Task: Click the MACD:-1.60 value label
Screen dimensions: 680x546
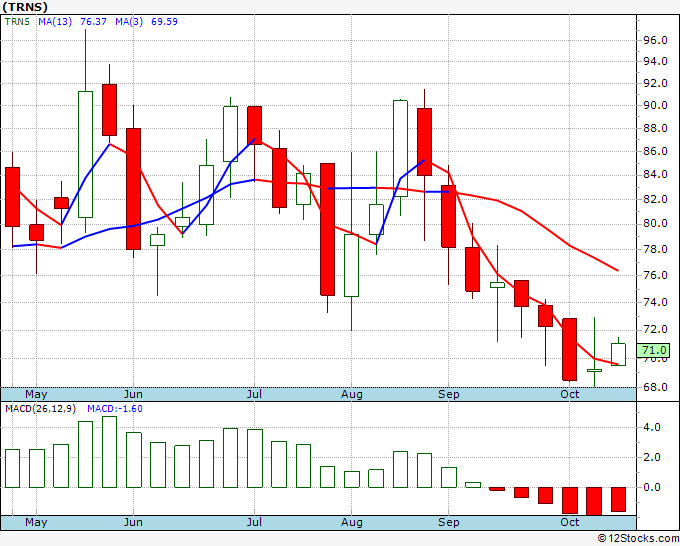Action: (115, 409)
